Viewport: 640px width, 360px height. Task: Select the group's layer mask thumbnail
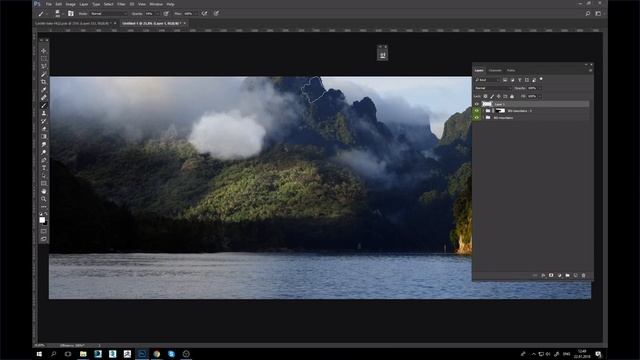pyautogui.click(x=500, y=111)
